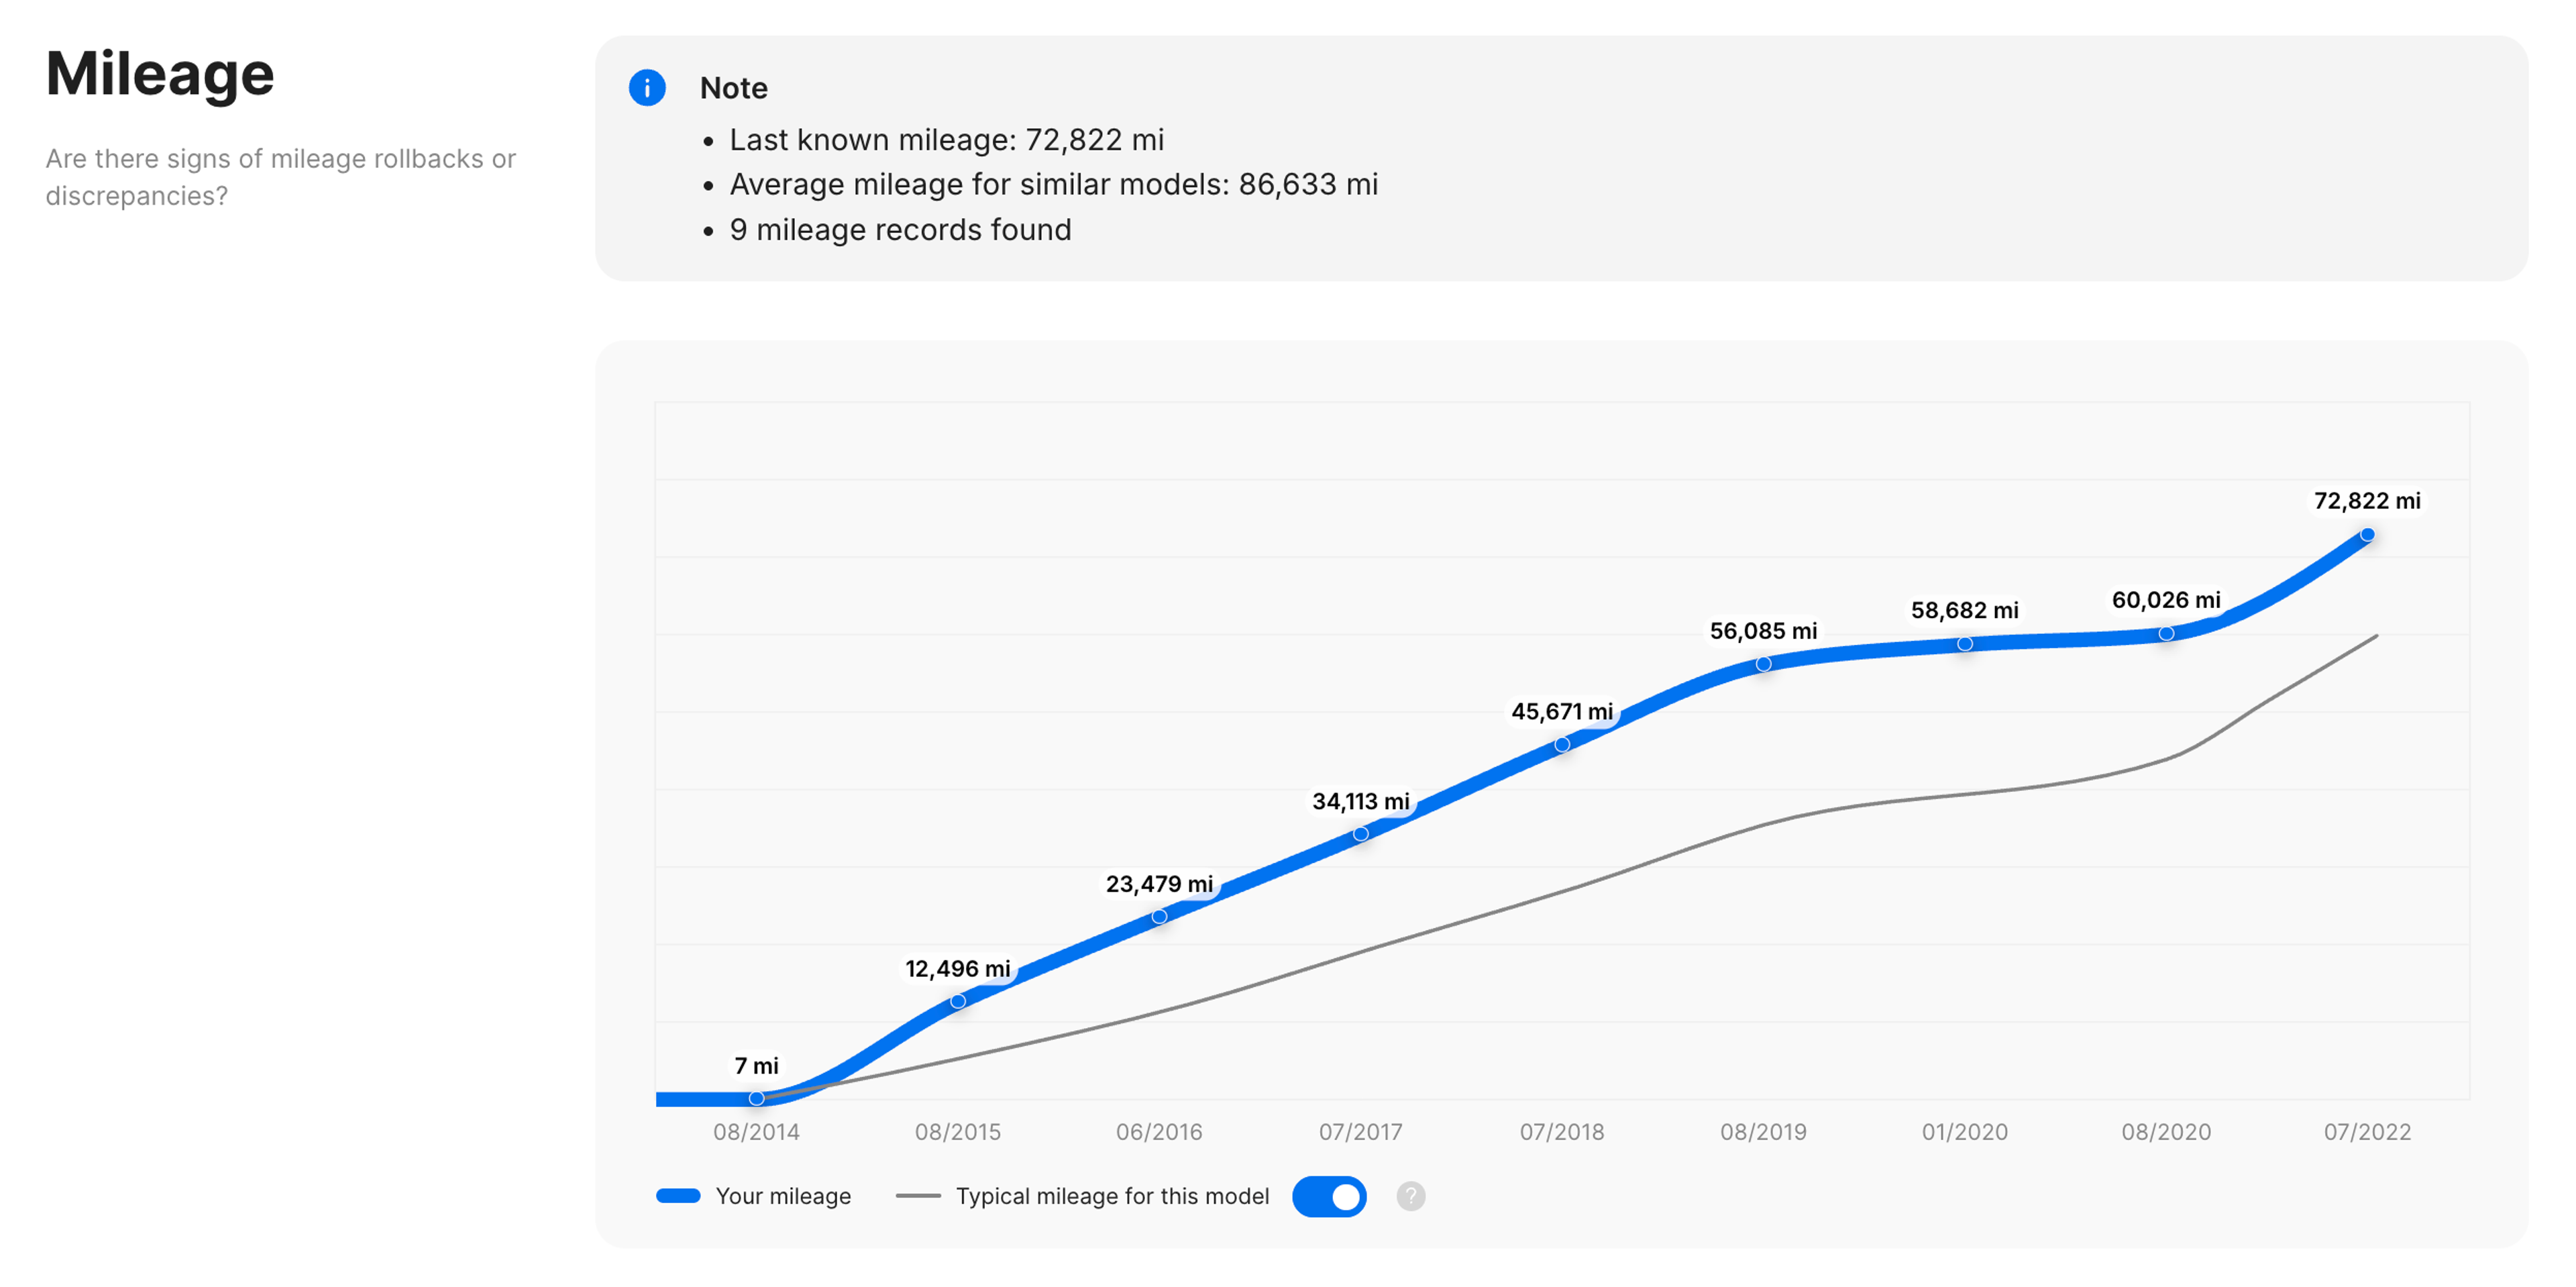The width and height of the screenshot is (2576, 1287).
Task: Click the Mileage section heading
Action: pos(160,74)
